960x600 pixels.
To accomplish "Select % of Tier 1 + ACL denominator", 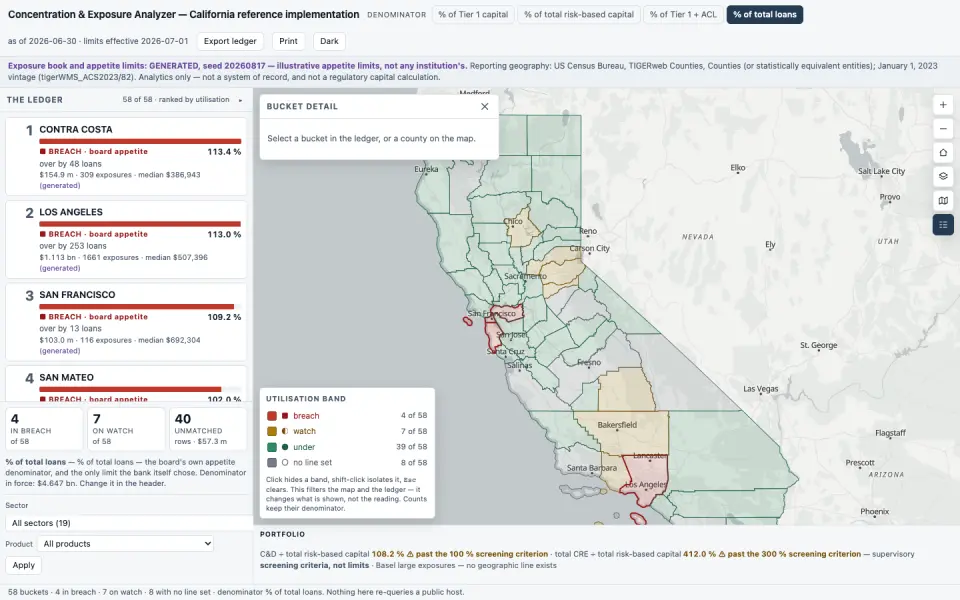I will [x=683, y=15].
